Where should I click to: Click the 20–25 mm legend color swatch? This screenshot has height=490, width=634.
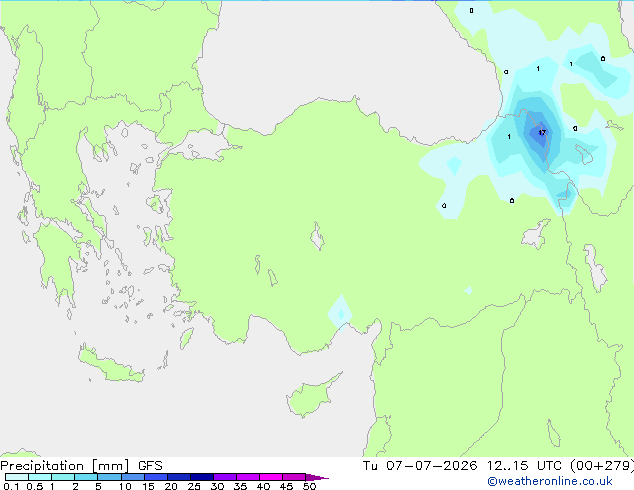[x=179, y=477]
